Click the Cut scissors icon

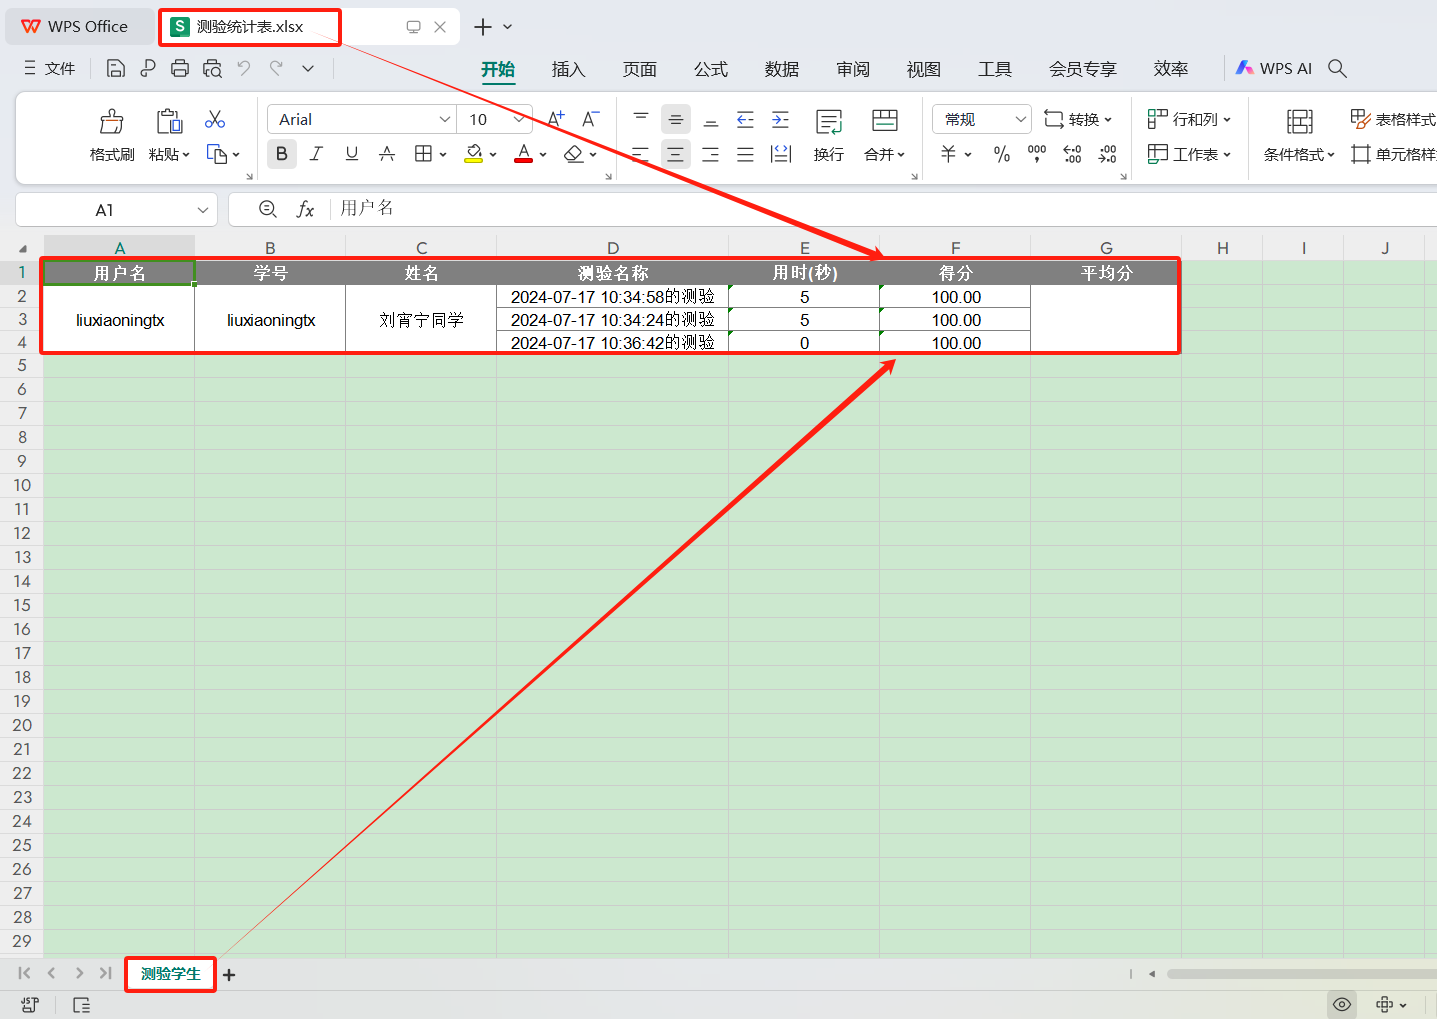pyautogui.click(x=215, y=120)
